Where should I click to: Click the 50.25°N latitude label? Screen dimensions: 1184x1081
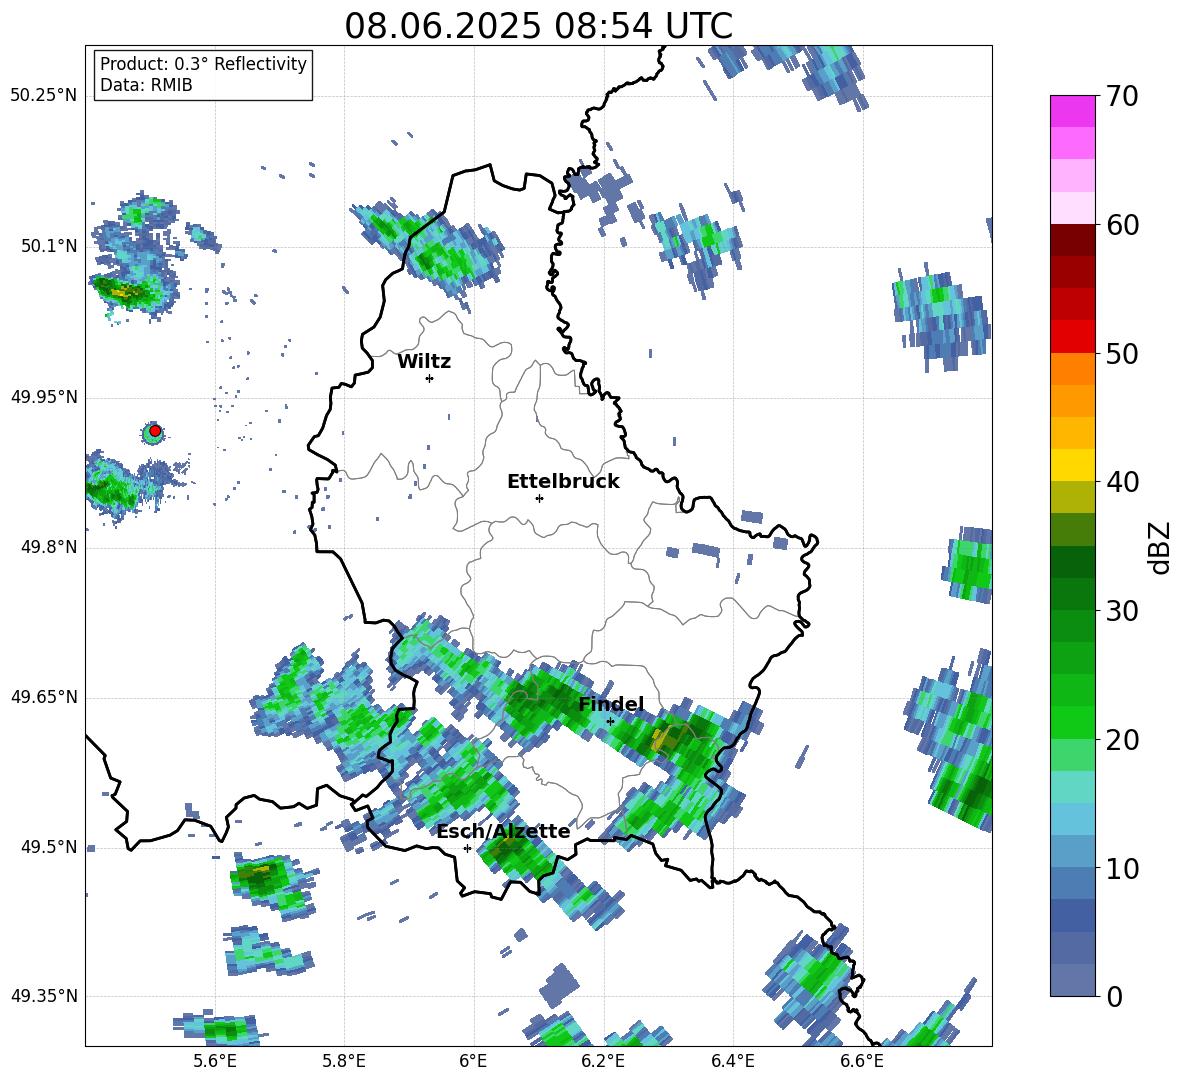(x=44, y=96)
